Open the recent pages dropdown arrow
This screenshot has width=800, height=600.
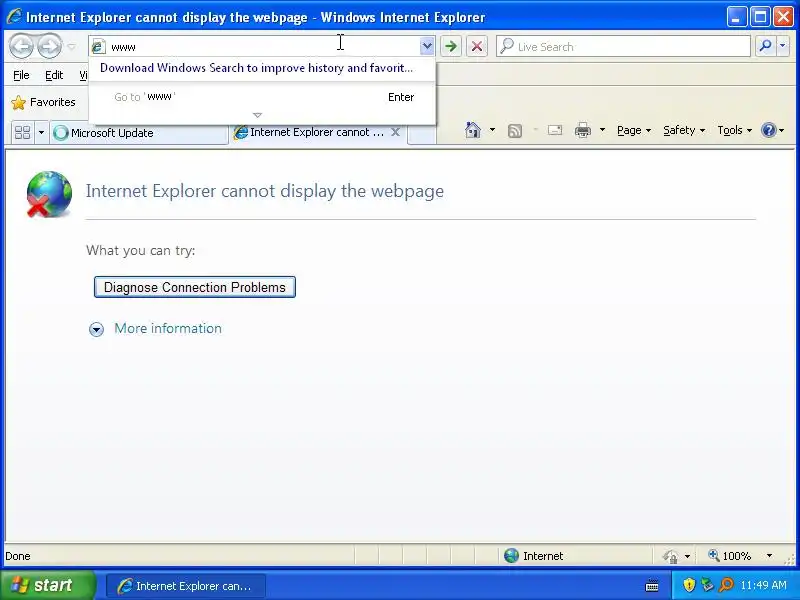click(71, 47)
